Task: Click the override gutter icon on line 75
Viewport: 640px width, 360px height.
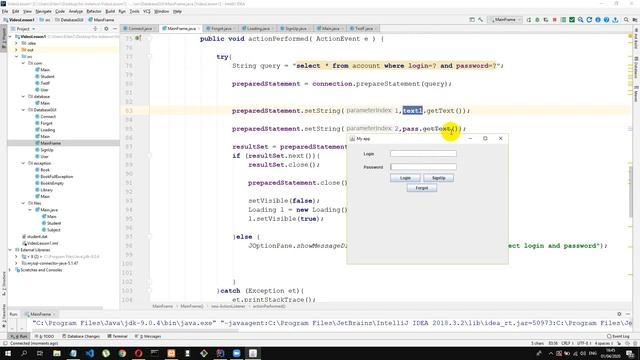Action: click(x=138, y=38)
